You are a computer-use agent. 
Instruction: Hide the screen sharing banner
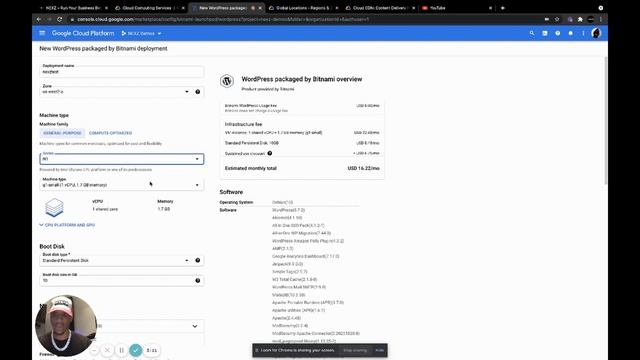pos(380,350)
